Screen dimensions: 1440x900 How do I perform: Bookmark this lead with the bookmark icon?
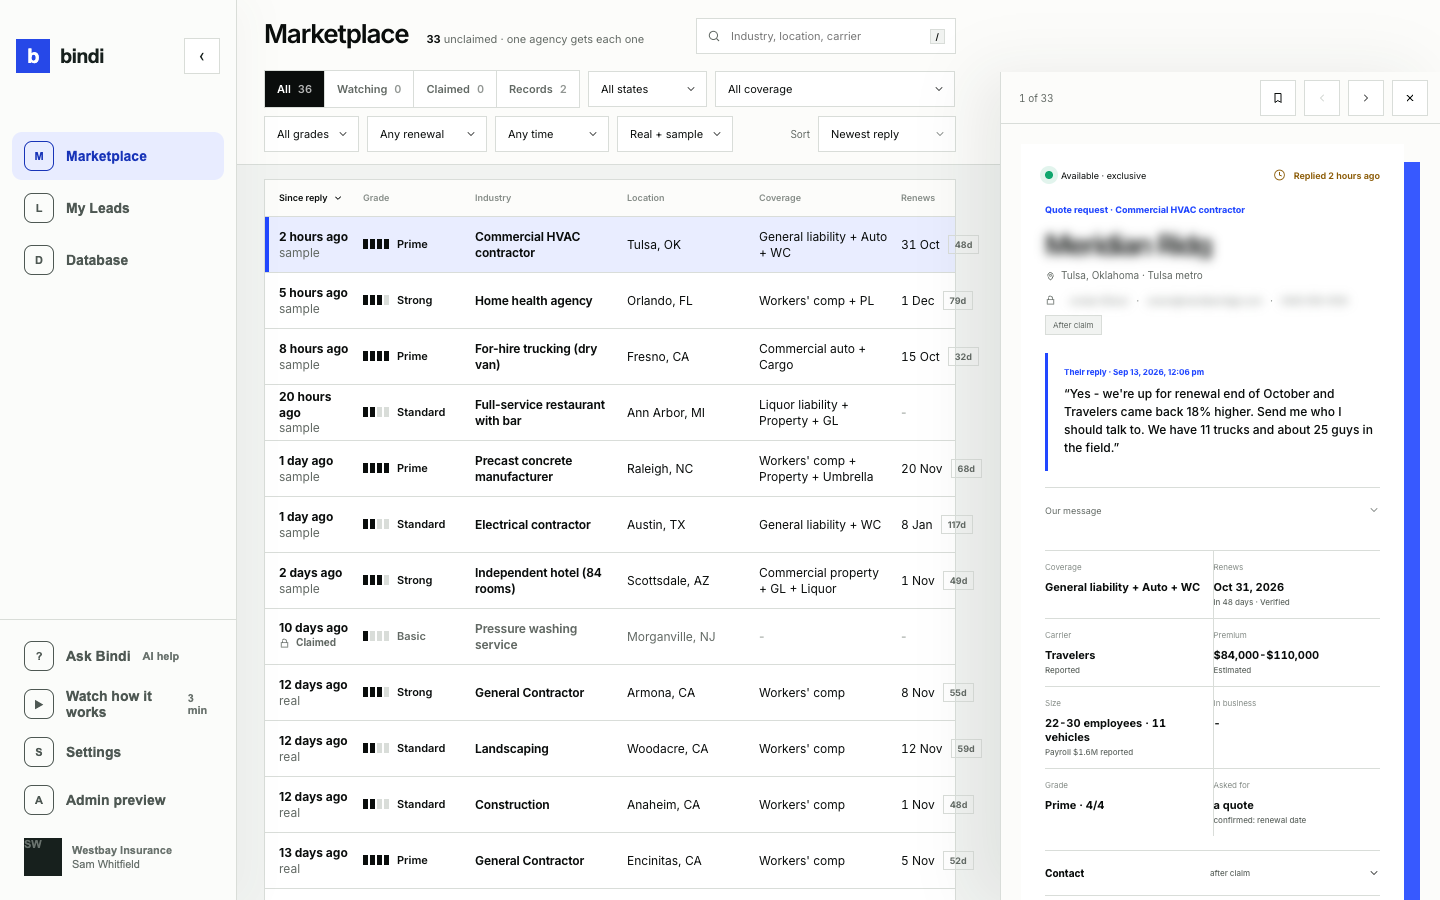point(1278,98)
